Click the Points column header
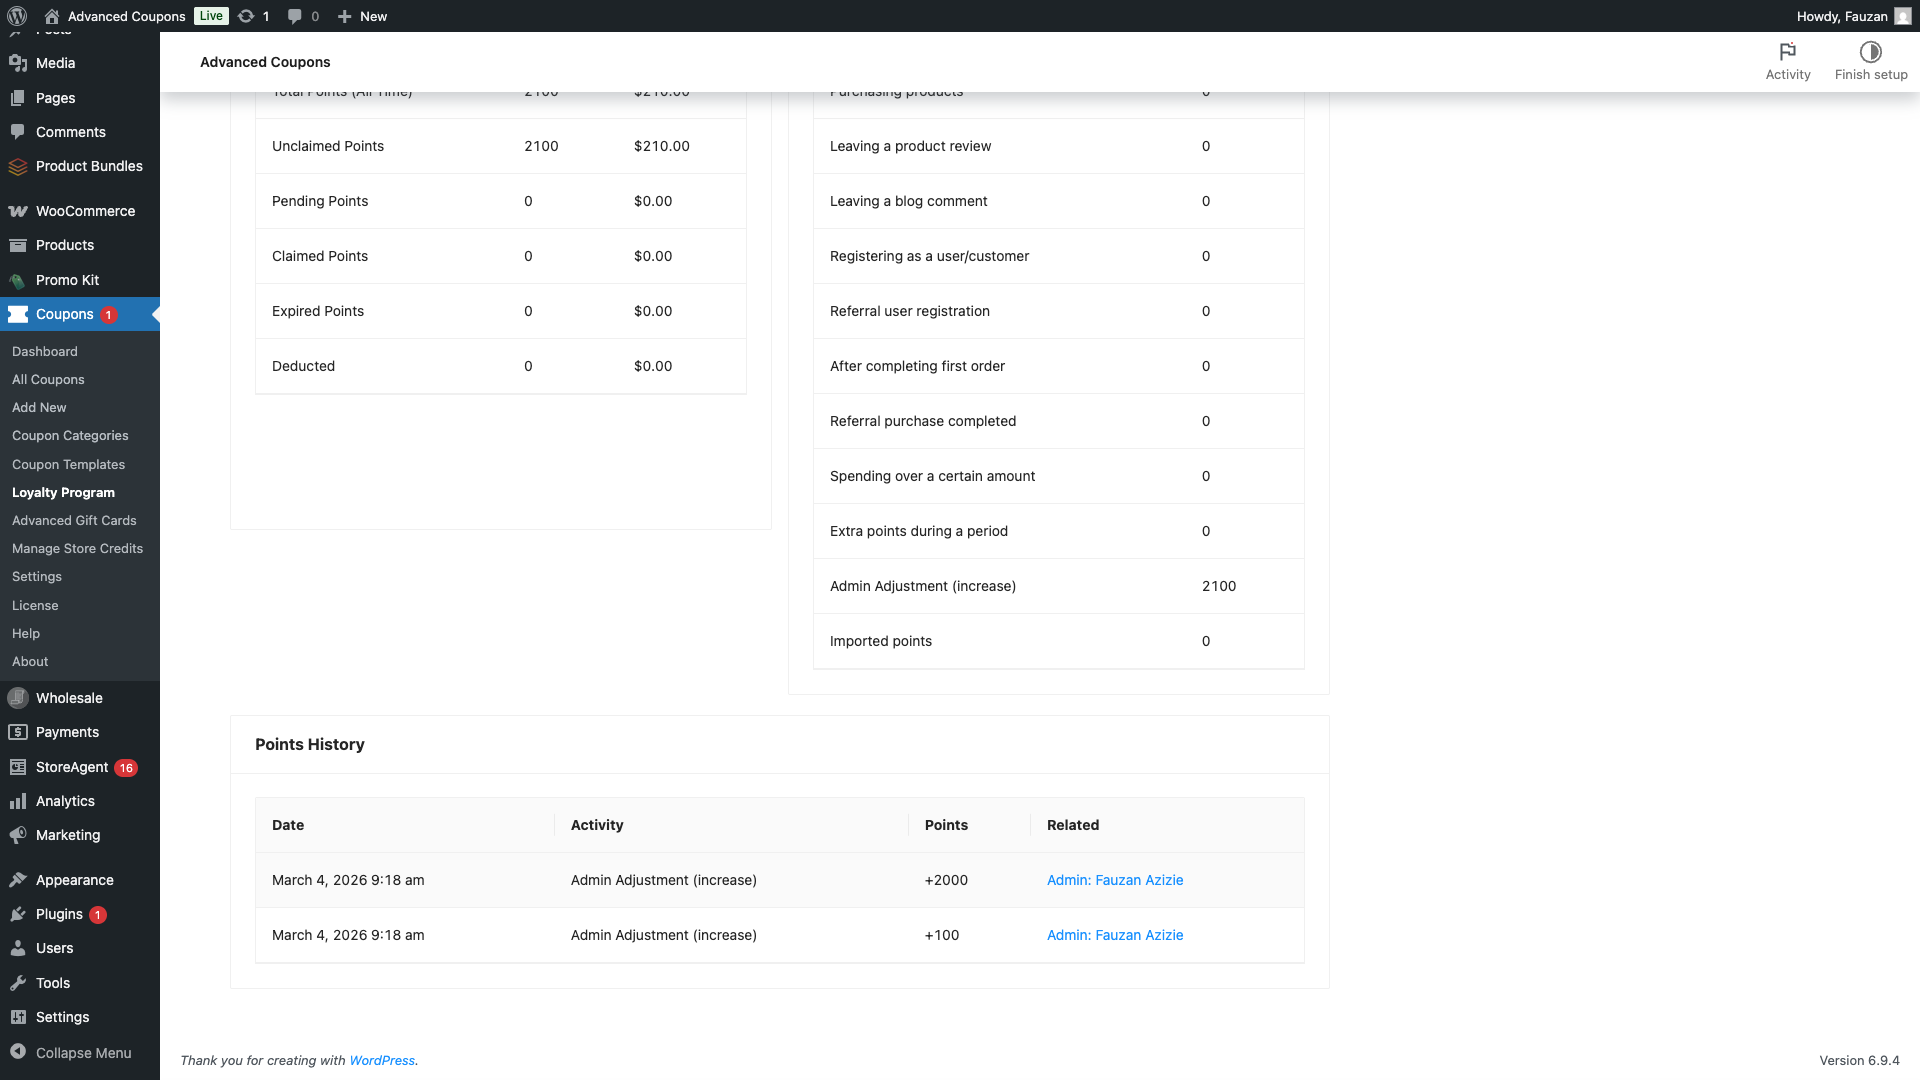Image resolution: width=1920 pixels, height=1080 pixels. coord(946,825)
